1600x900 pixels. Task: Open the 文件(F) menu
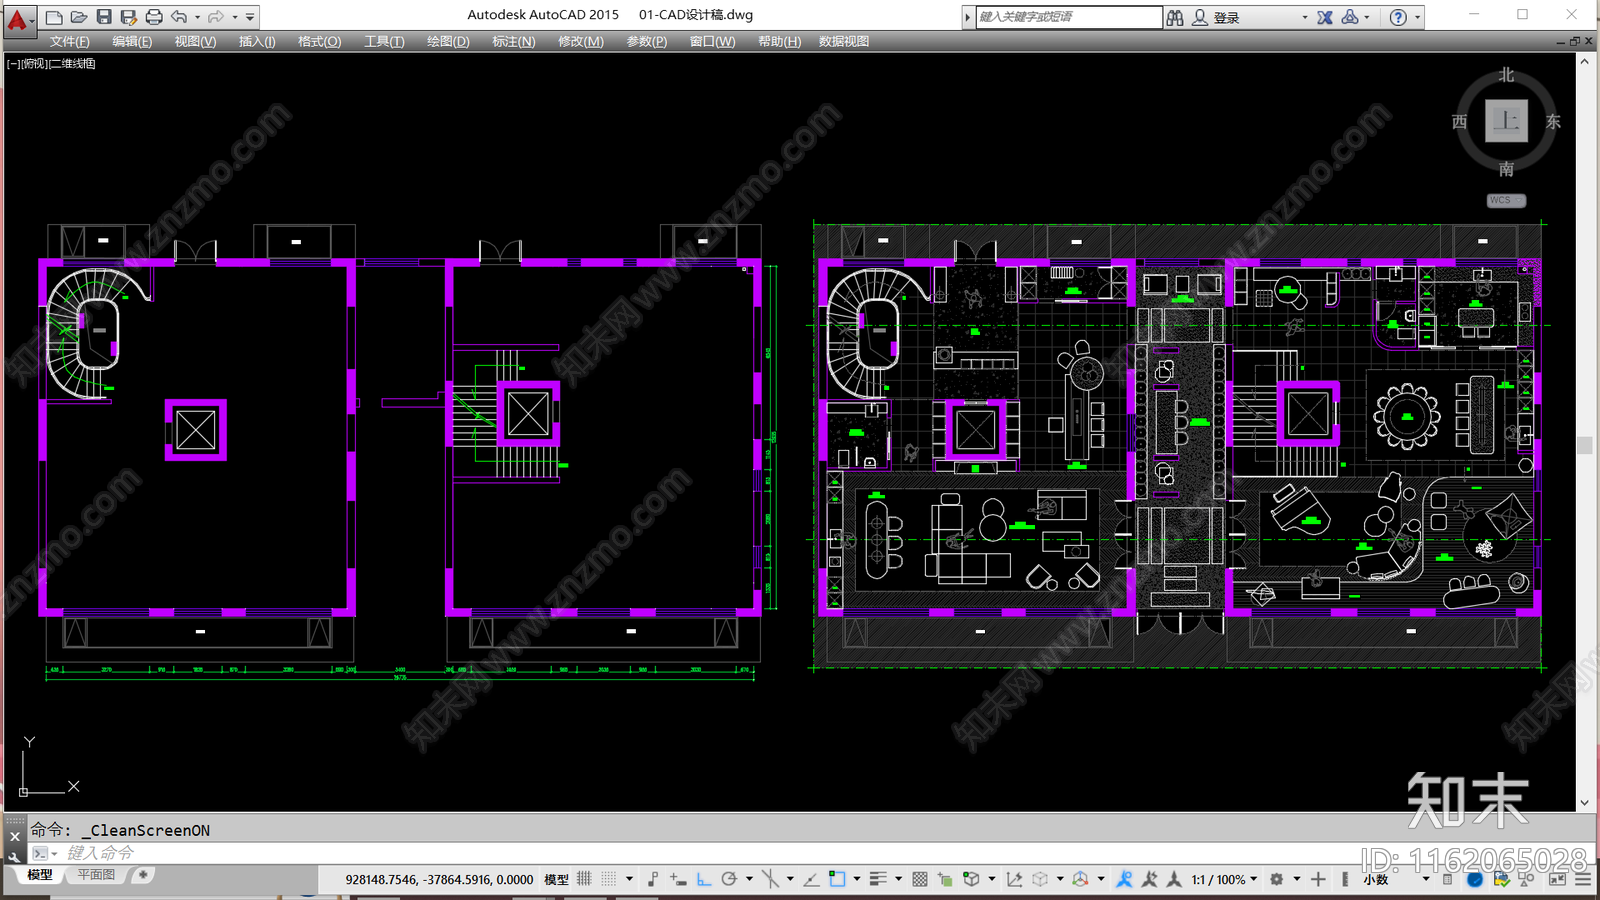[x=70, y=42]
